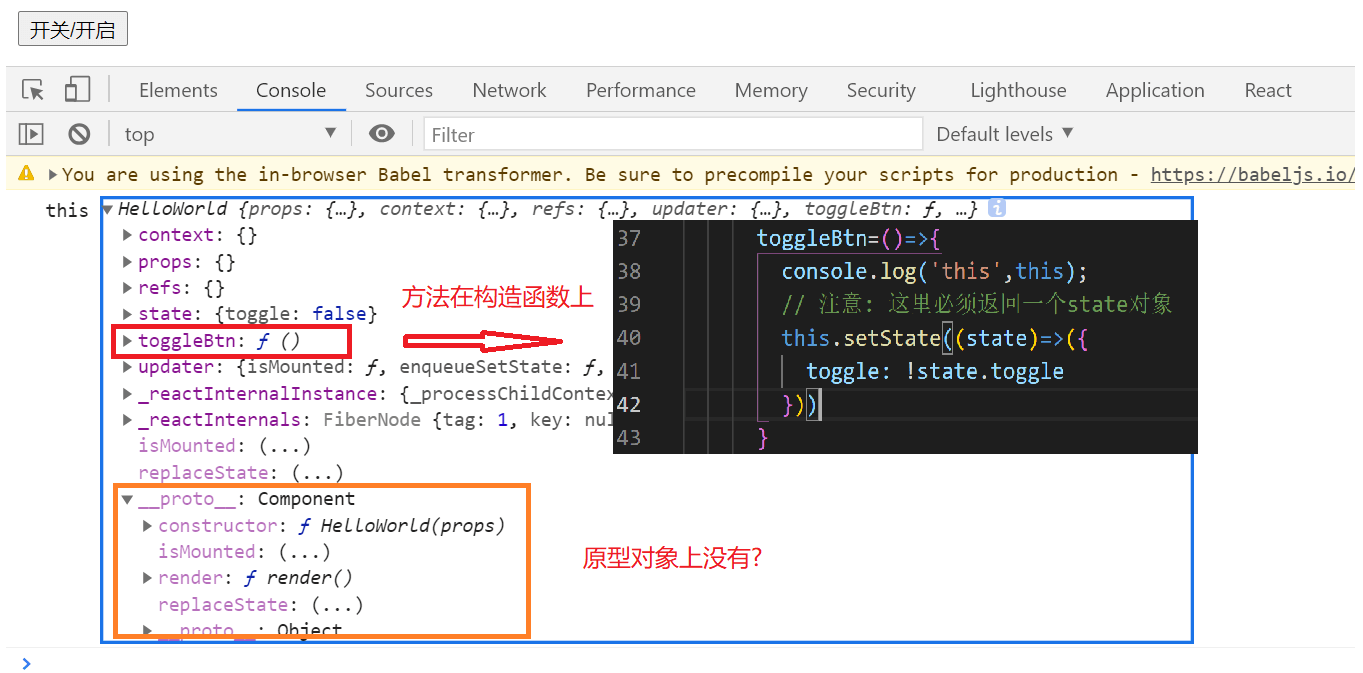Expand the updater property
Viewport: 1363px width, 673px height.
127,367
